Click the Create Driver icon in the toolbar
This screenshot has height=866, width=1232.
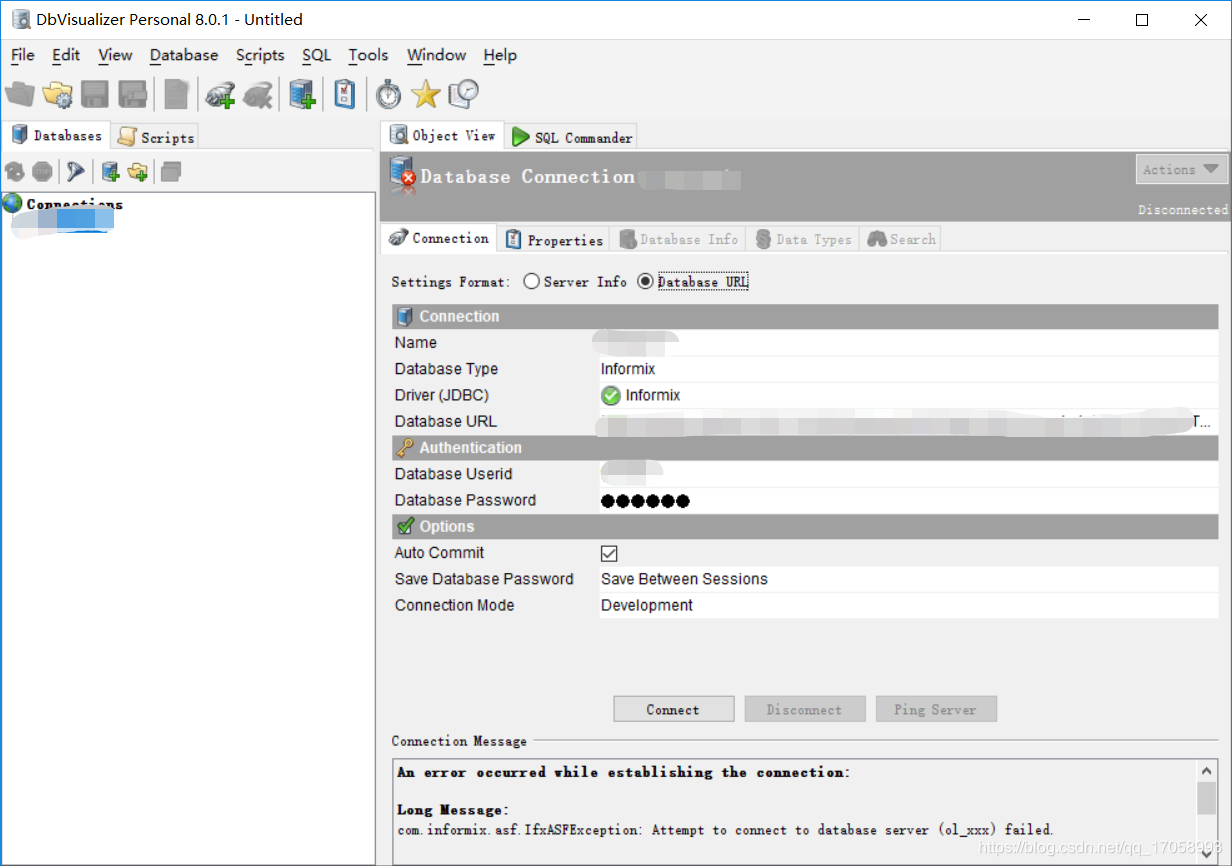[x=221, y=94]
